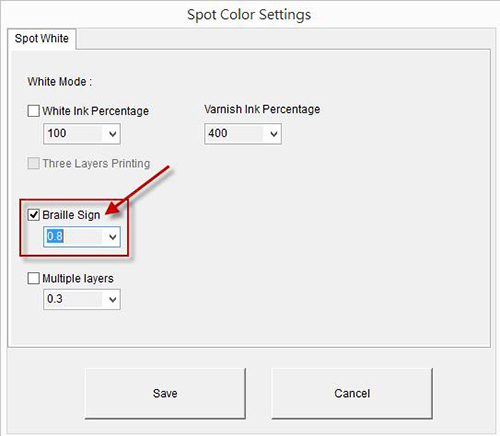The image size is (500, 436).
Task: Click the Multiple layers label text
Action: (78, 278)
